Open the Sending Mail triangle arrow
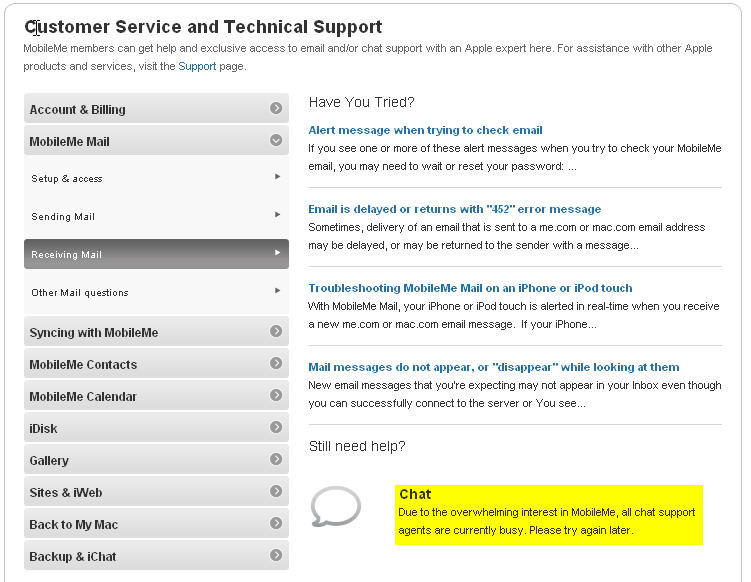 tap(277, 215)
